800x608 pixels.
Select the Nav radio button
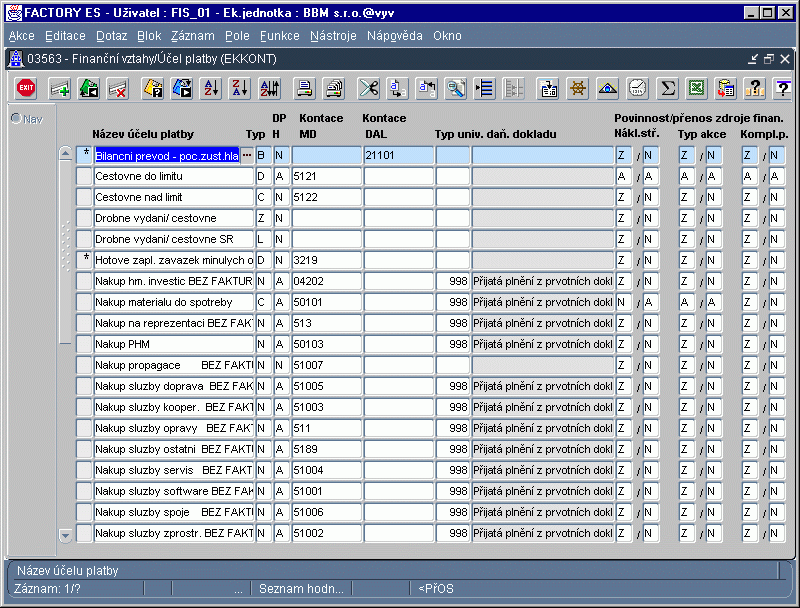tap(16, 119)
